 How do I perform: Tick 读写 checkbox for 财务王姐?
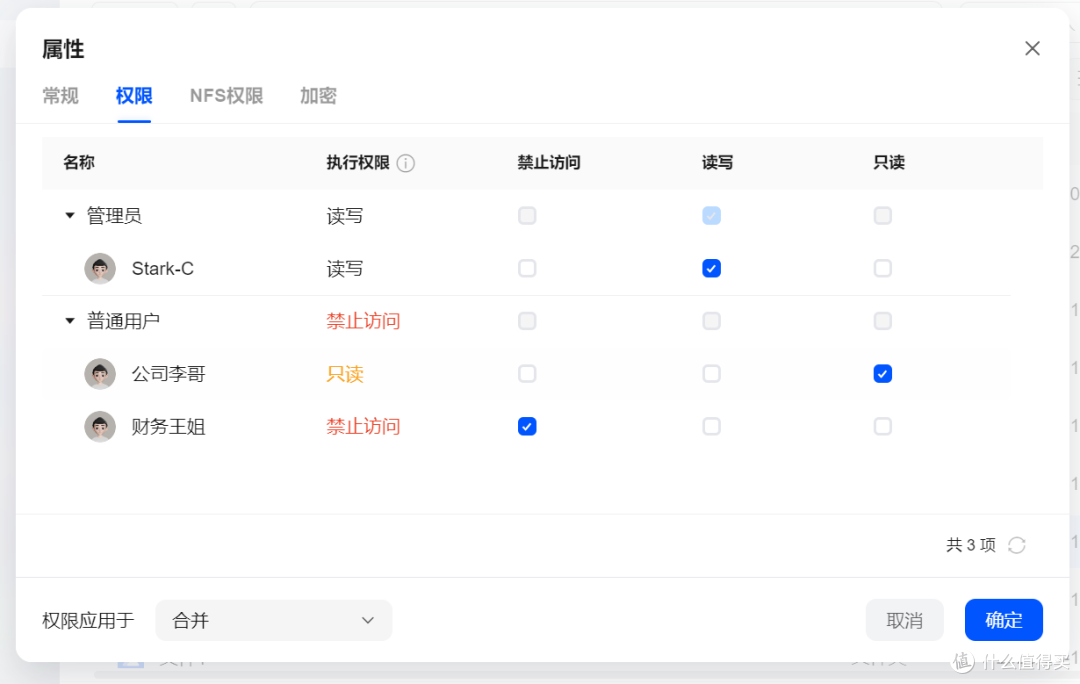point(712,426)
